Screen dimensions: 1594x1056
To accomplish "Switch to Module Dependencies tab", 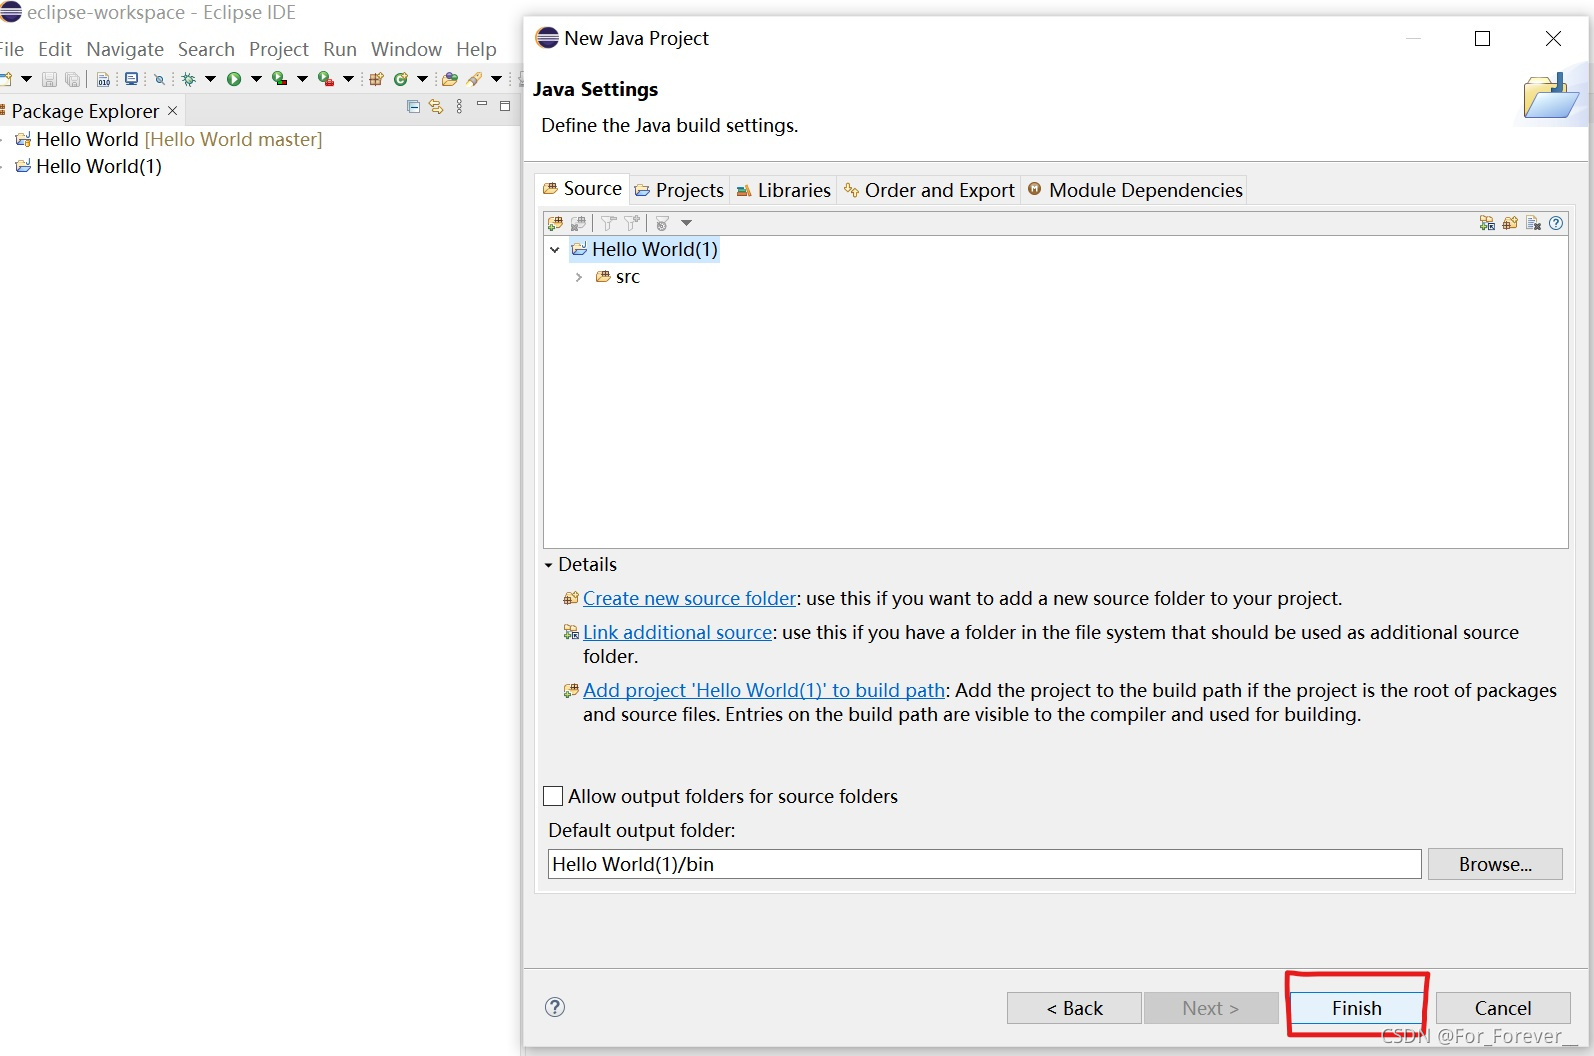I will click(1135, 190).
